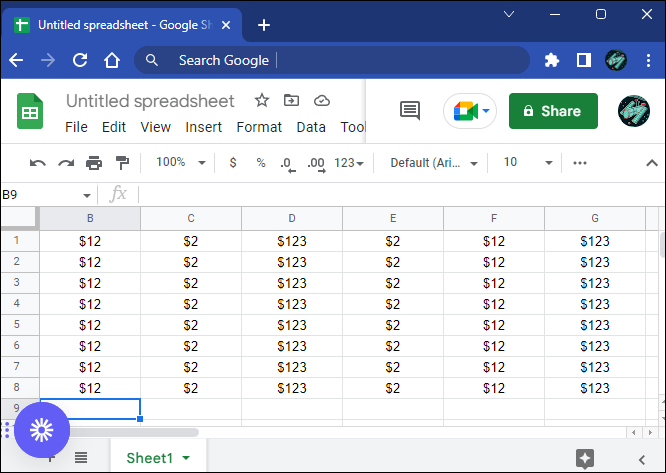Select cell G3 containing $123
The width and height of the screenshot is (666, 473).
[595, 283]
